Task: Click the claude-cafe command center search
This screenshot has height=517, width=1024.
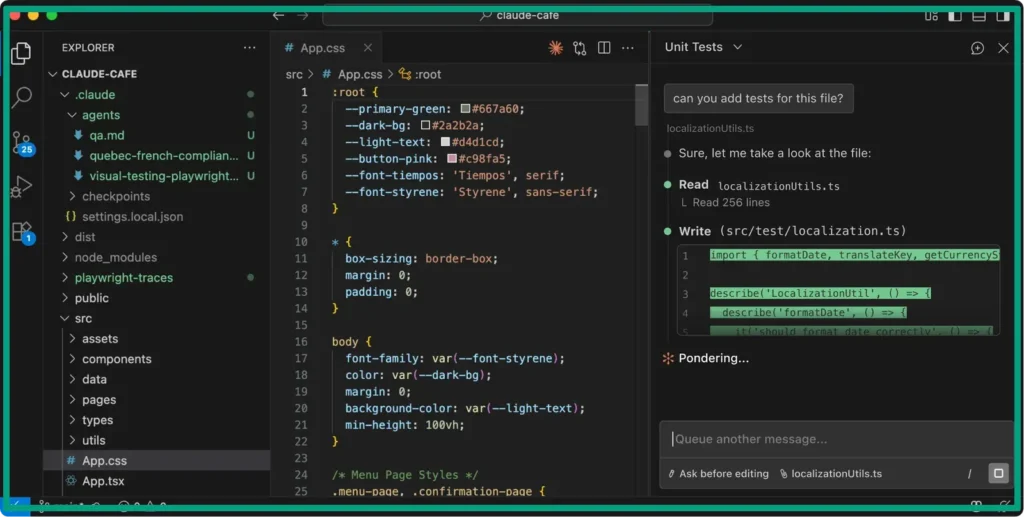Action: click(517, 15)
